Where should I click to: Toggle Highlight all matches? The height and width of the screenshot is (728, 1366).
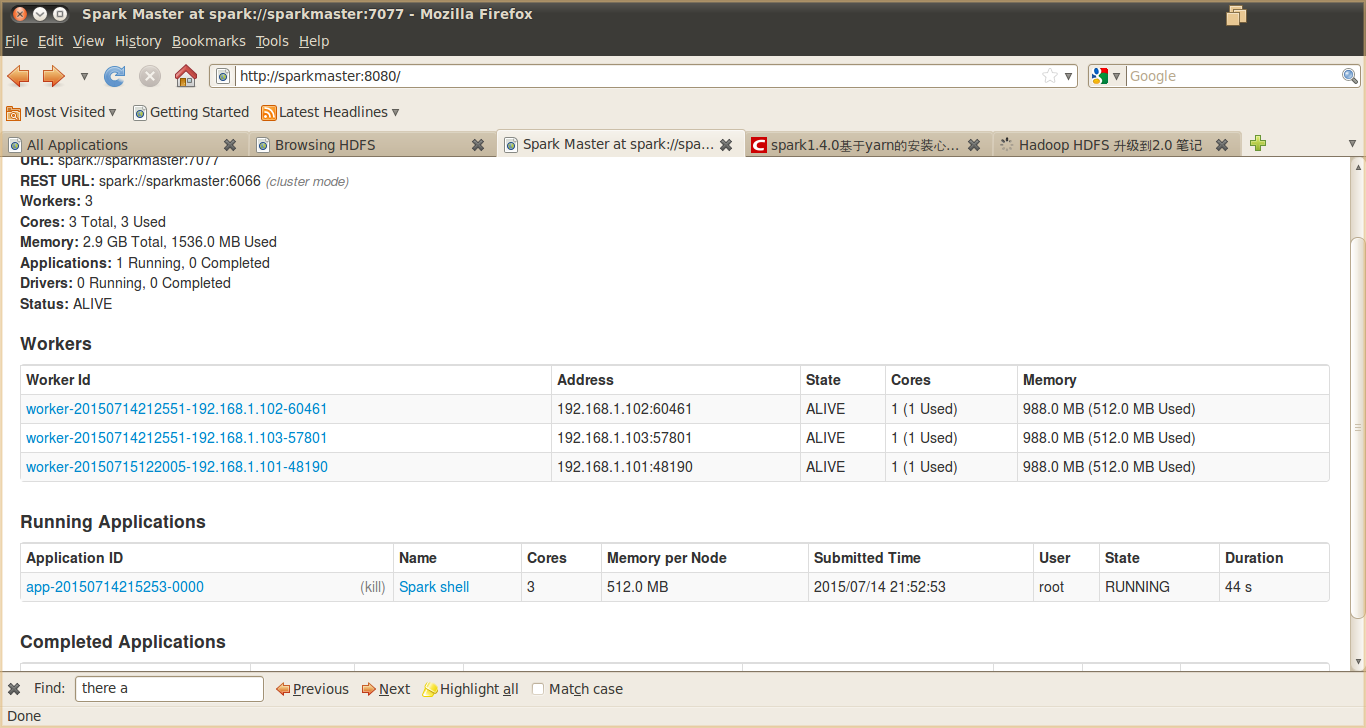pyautogui.click(x=471, y=689)
